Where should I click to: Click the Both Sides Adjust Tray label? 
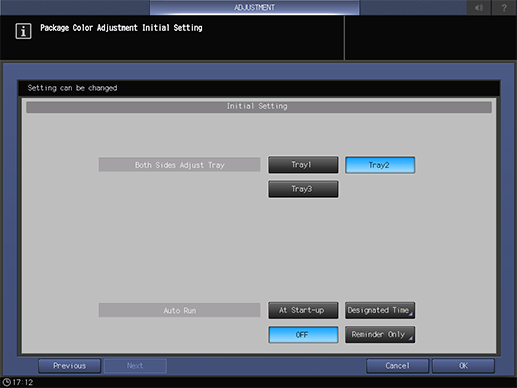tap(179, 165)
